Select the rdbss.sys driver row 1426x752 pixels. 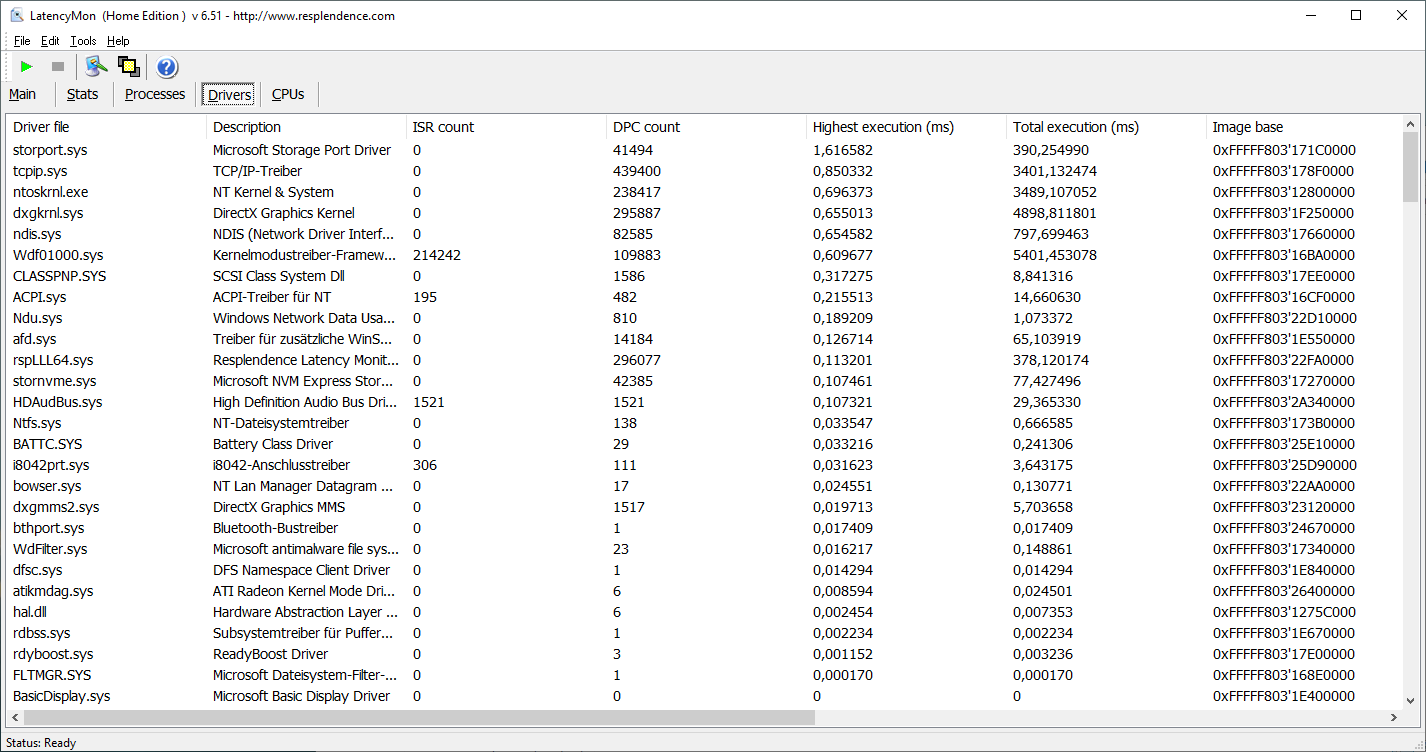tap(704, 633)
